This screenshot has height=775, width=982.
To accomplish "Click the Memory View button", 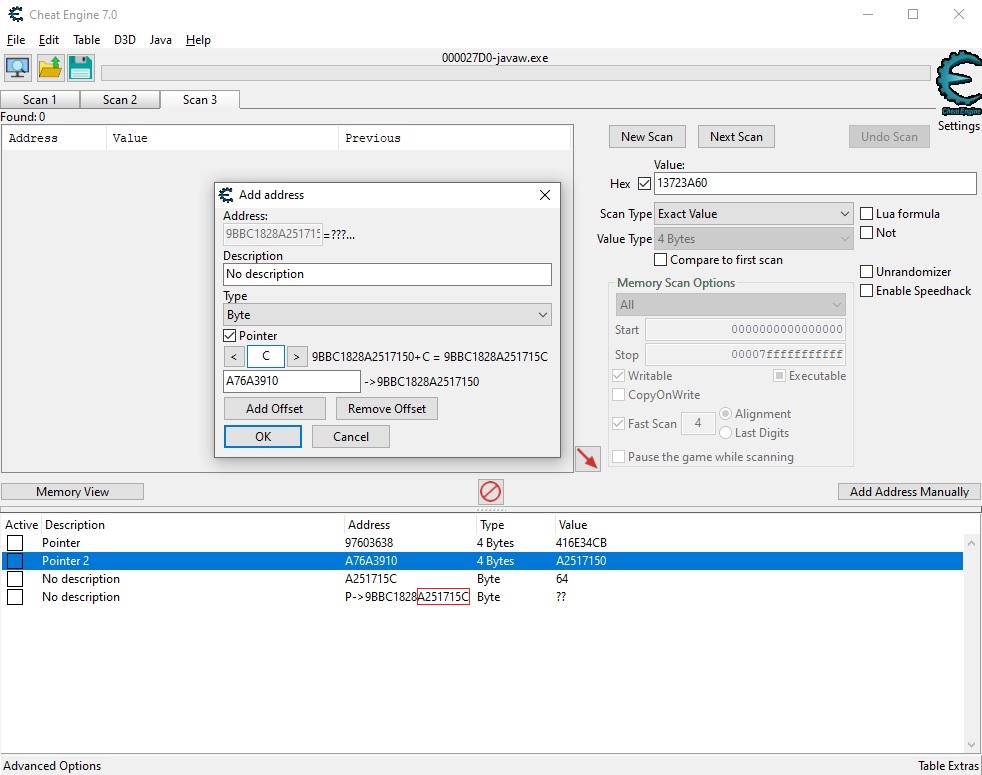I will pyautogui.click(x=72, y=492).
